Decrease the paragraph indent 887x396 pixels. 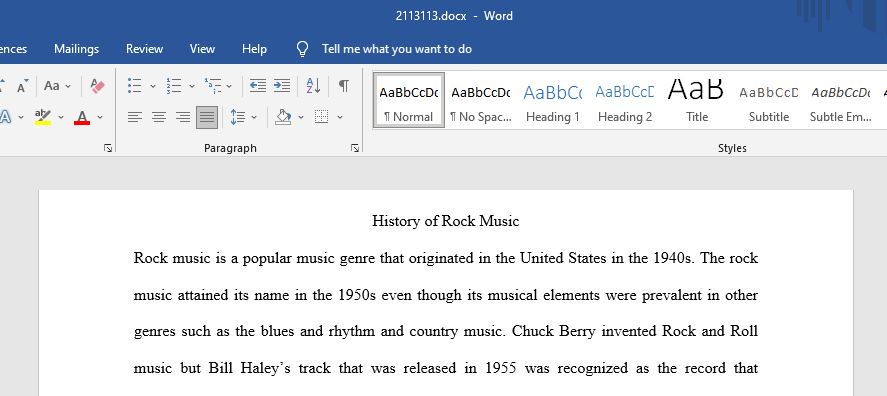tap(258, 86)
